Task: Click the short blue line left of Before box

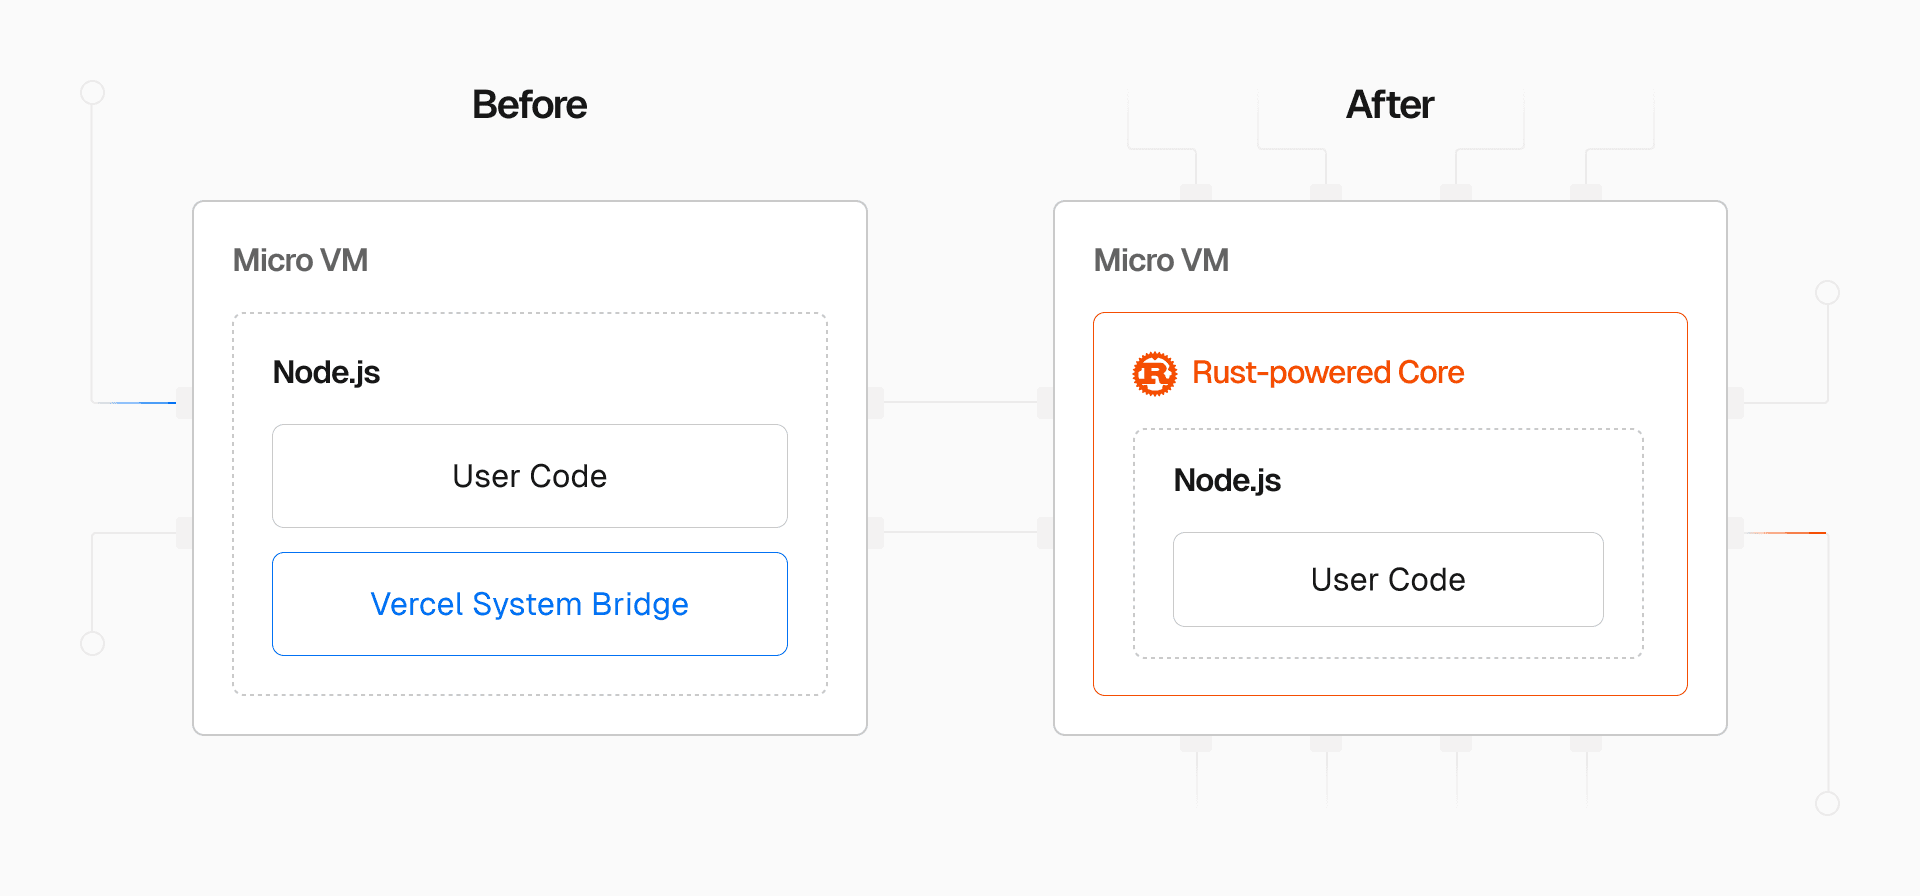Action: coord(143,403)
